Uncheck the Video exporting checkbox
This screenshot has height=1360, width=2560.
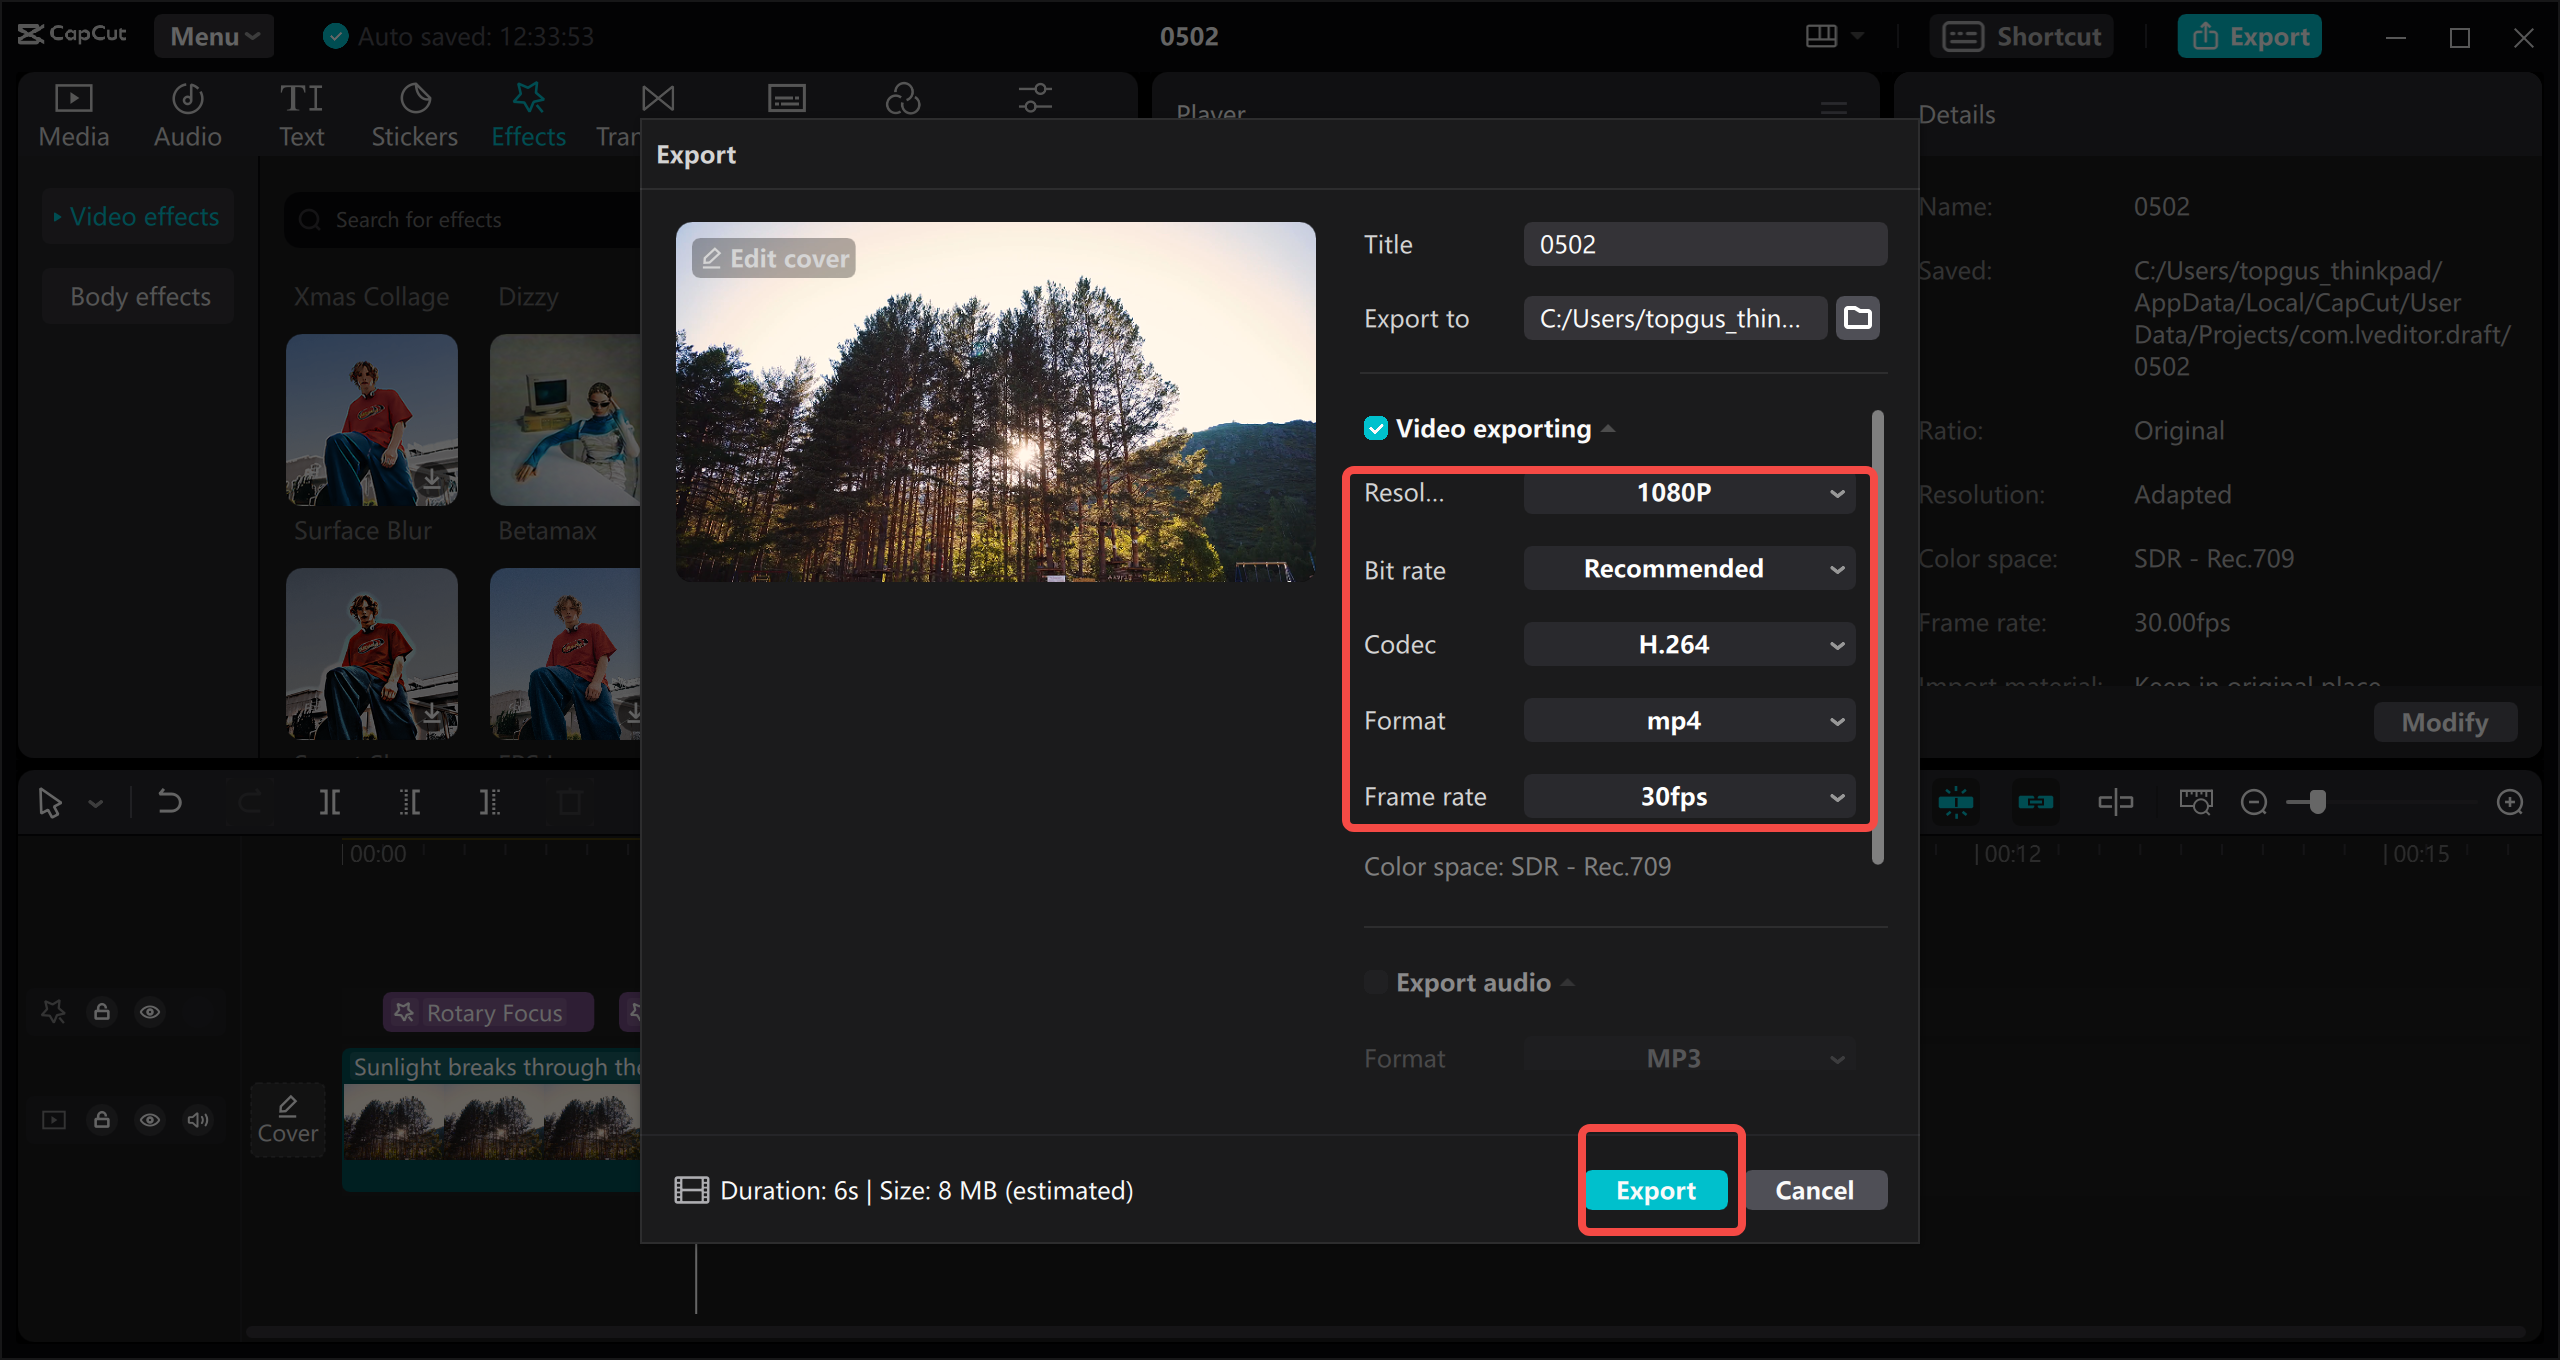click(1375, 428)
